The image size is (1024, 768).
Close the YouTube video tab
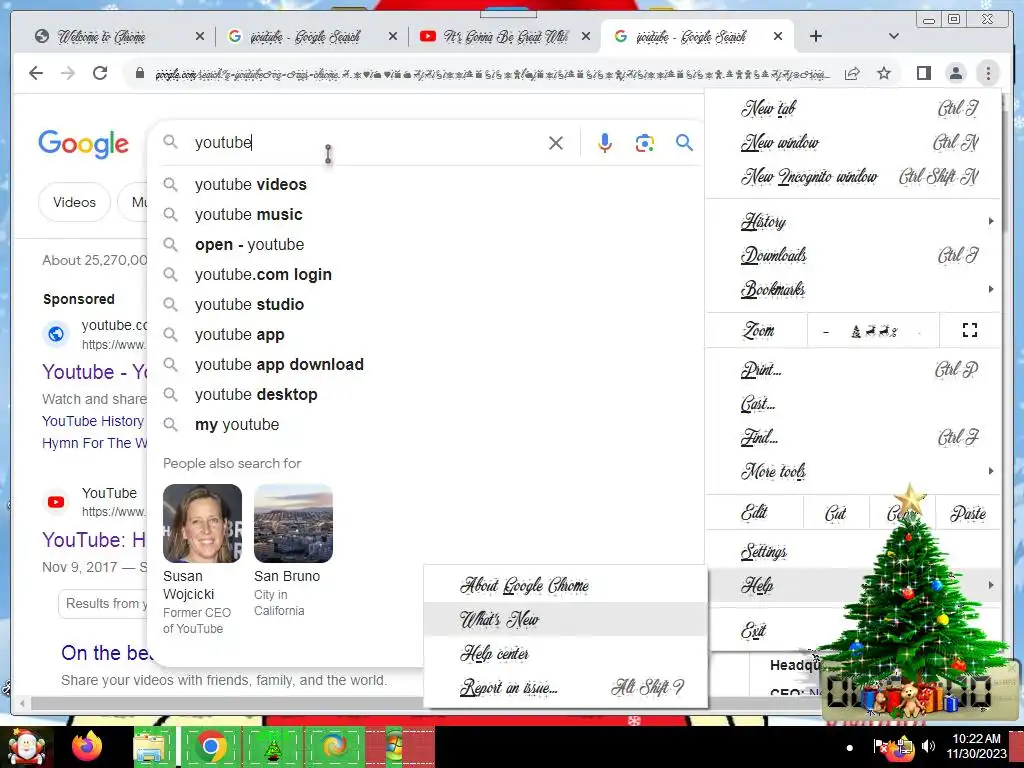click(586, 37)
